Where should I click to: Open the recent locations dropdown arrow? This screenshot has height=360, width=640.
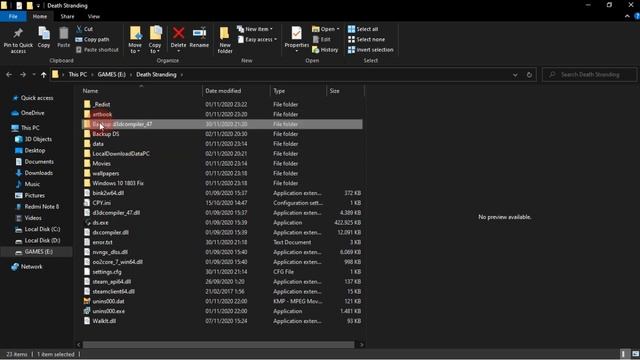(x=33, y=75)
